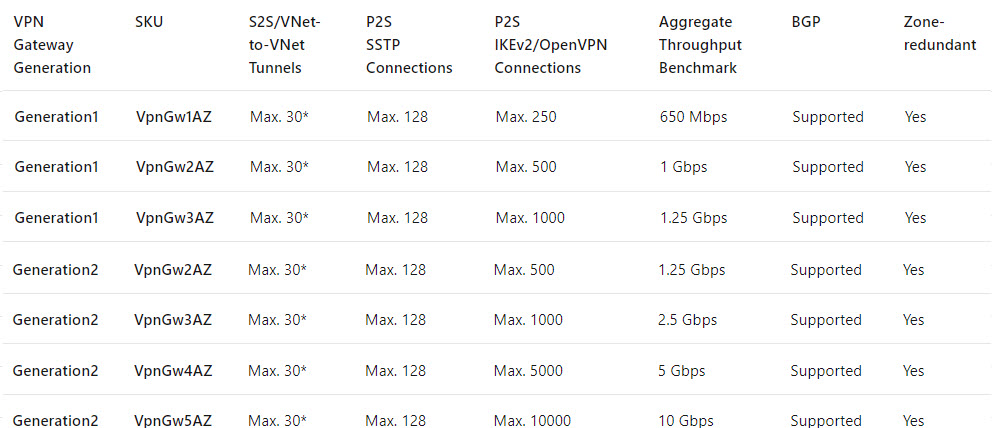Select the 5 Gbps throughput cell
The width and height of the screenshot is (992, 428).
682,371
